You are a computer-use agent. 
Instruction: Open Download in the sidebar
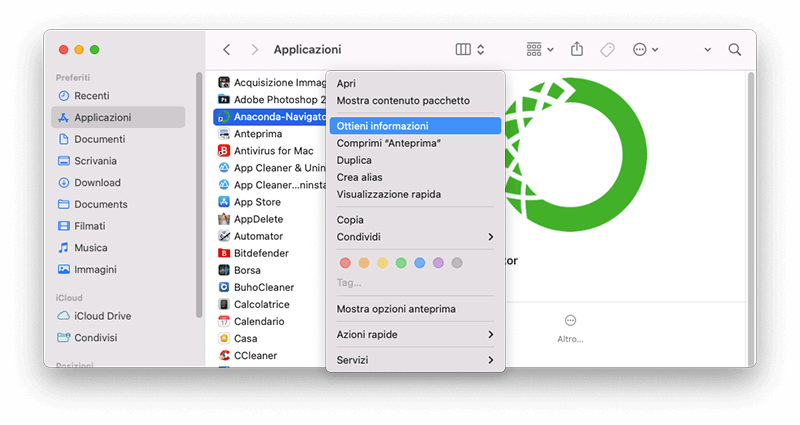pos(118,183)
